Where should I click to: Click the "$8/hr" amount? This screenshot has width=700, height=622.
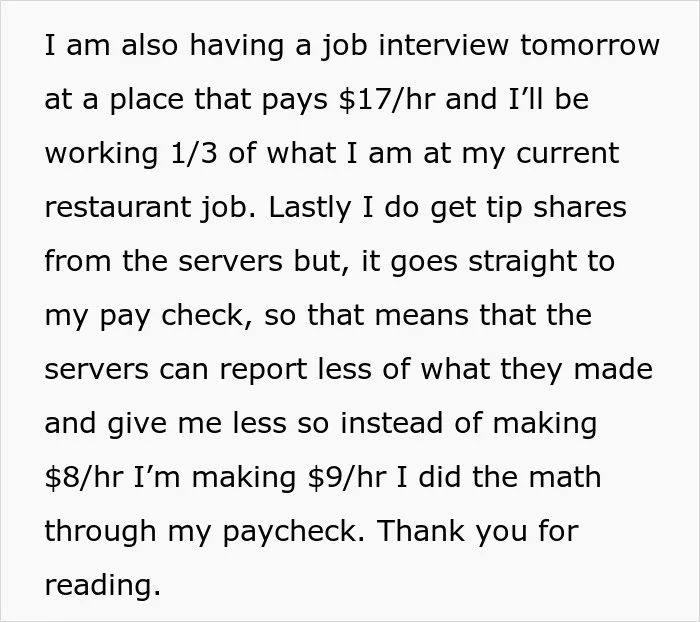point(83,477)
